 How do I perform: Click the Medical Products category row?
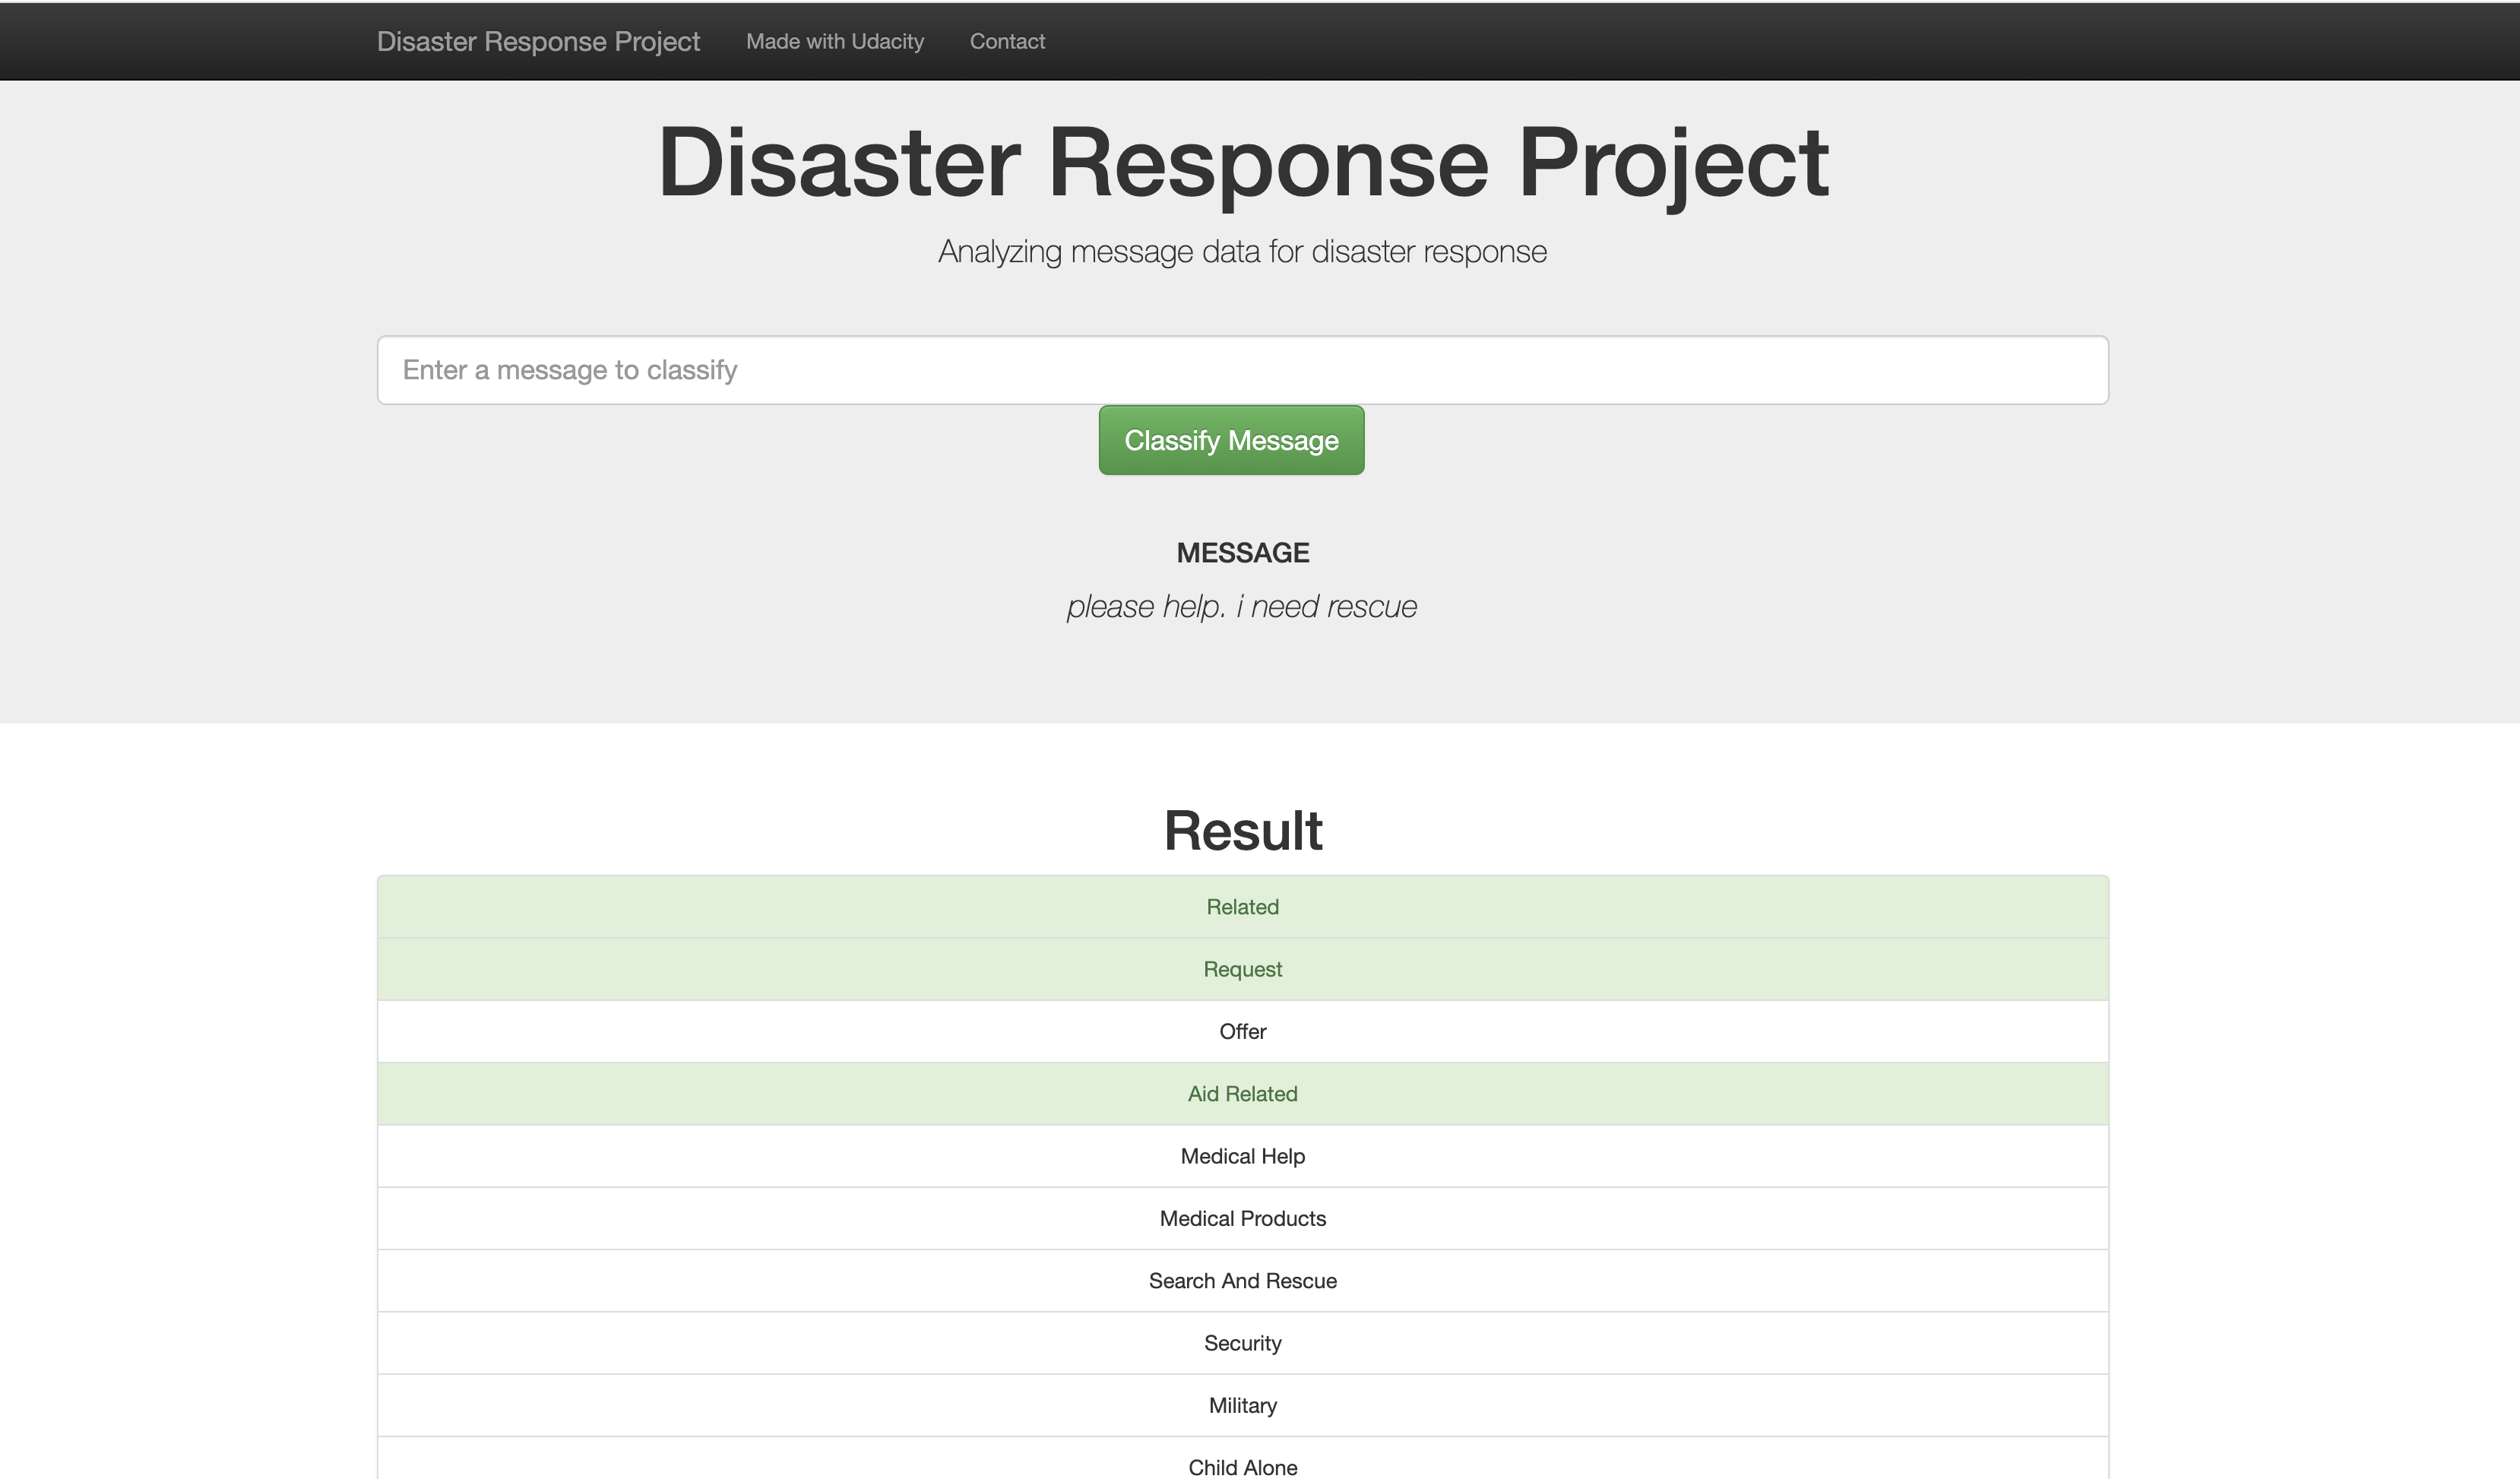tap(1242, 1218)
